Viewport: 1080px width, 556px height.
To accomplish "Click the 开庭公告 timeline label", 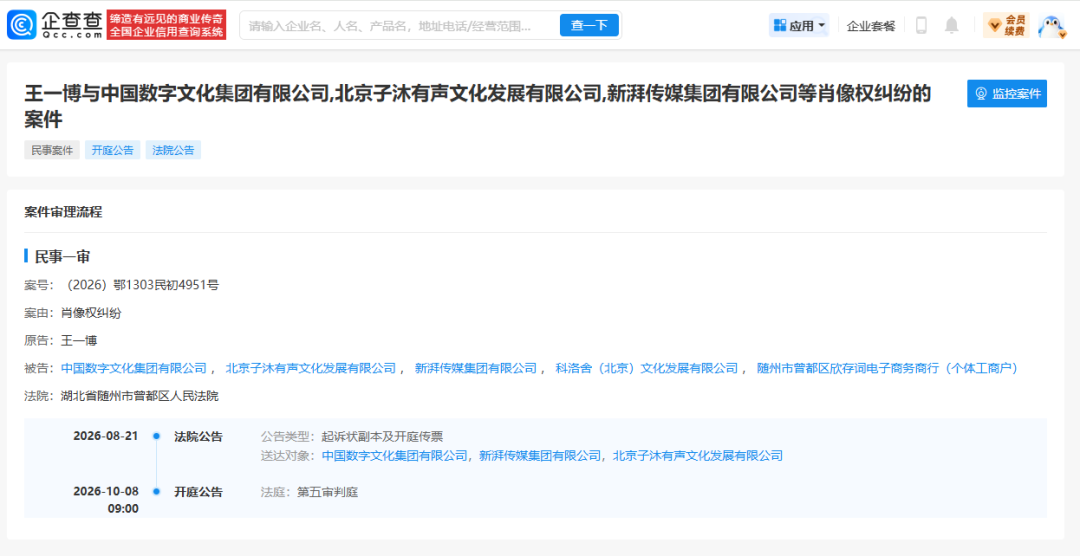I will coord(198,492).
